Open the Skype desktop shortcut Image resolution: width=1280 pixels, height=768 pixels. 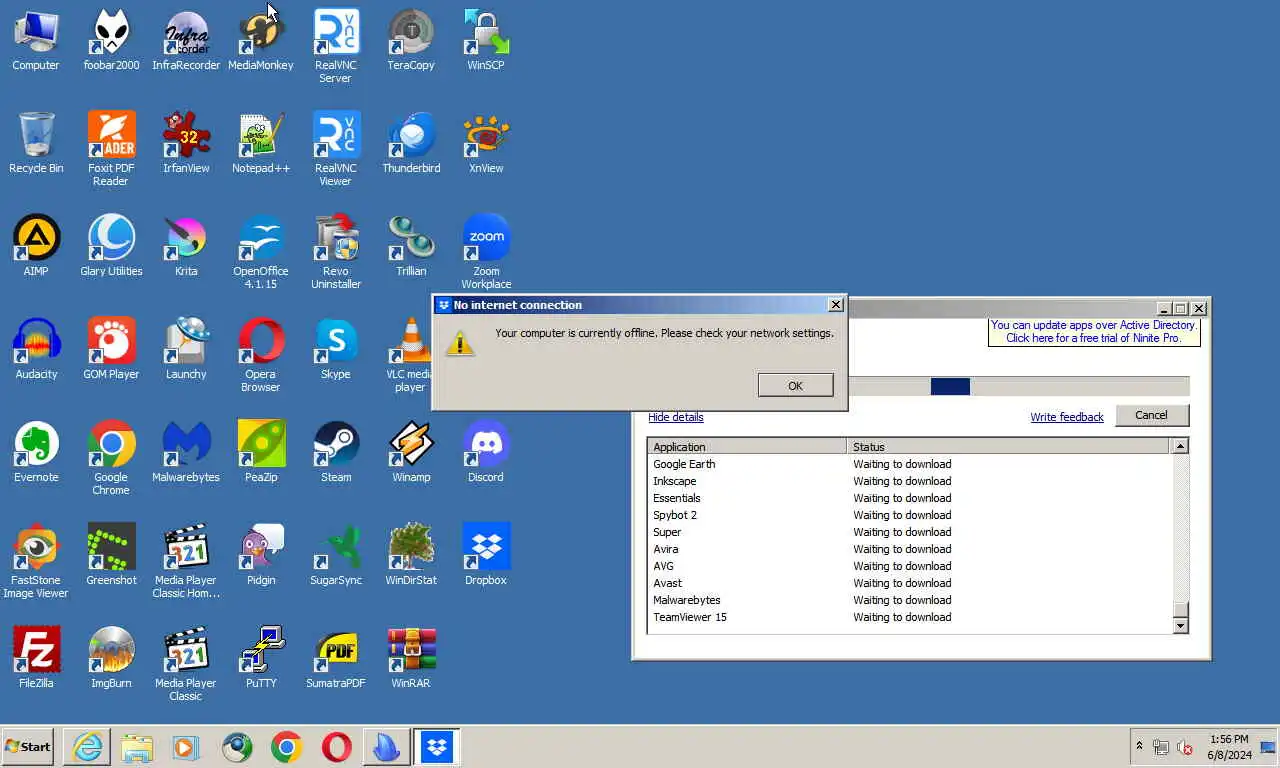336,349
